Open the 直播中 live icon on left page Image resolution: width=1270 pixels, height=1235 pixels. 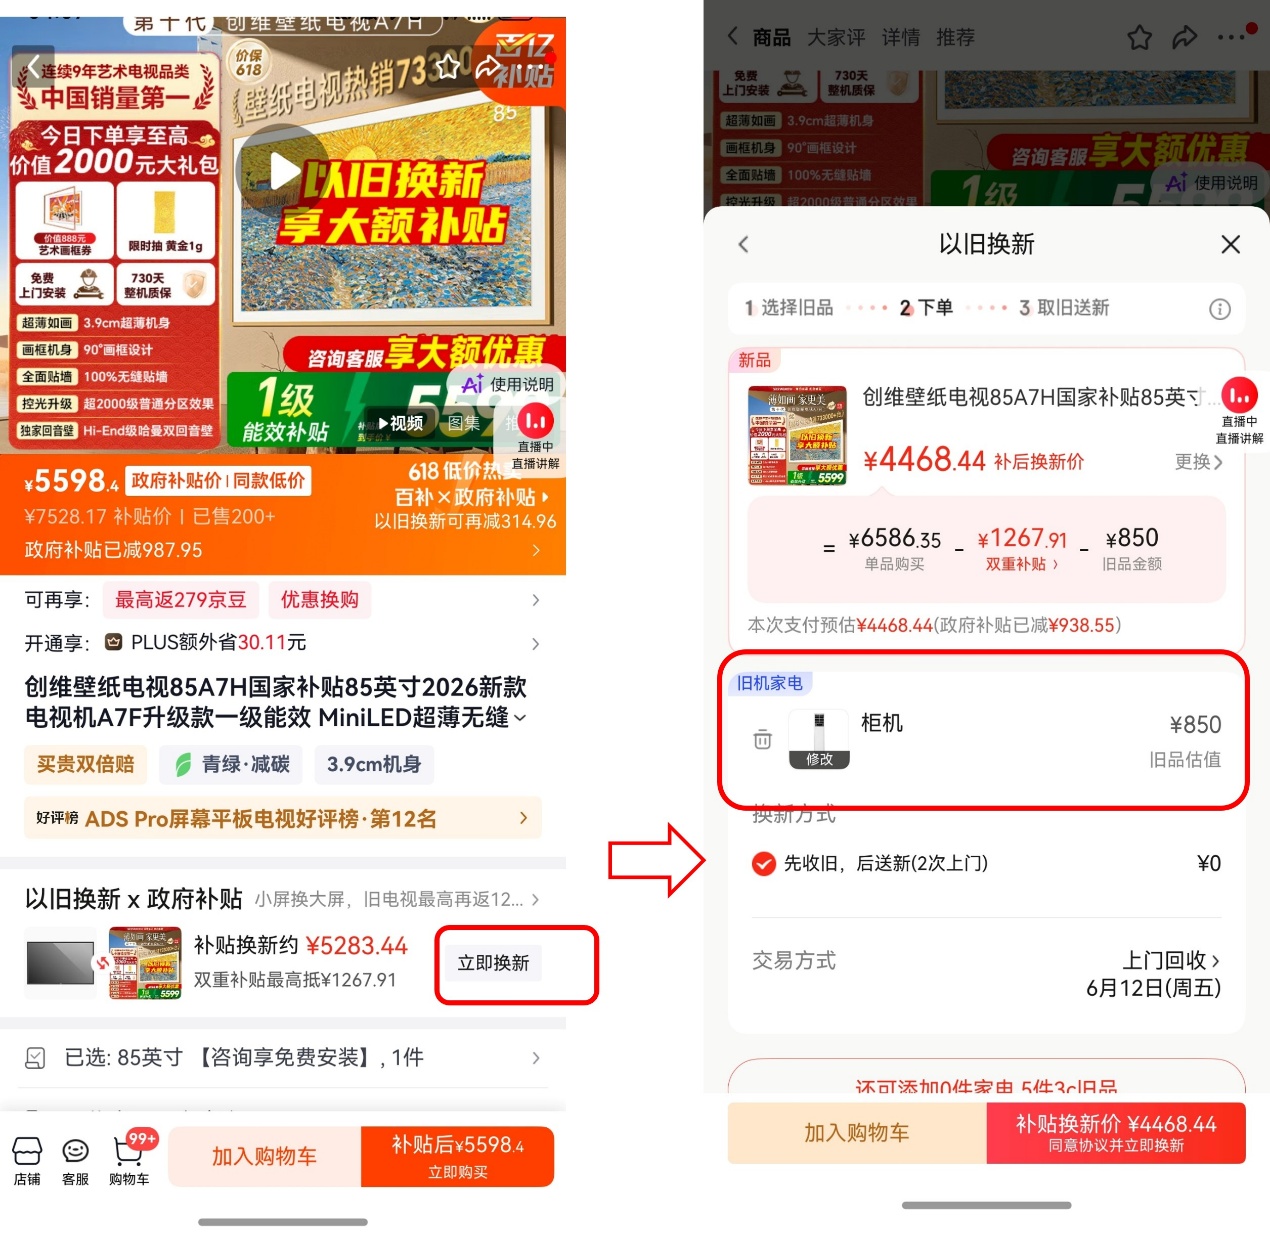[x=536, y=421]
